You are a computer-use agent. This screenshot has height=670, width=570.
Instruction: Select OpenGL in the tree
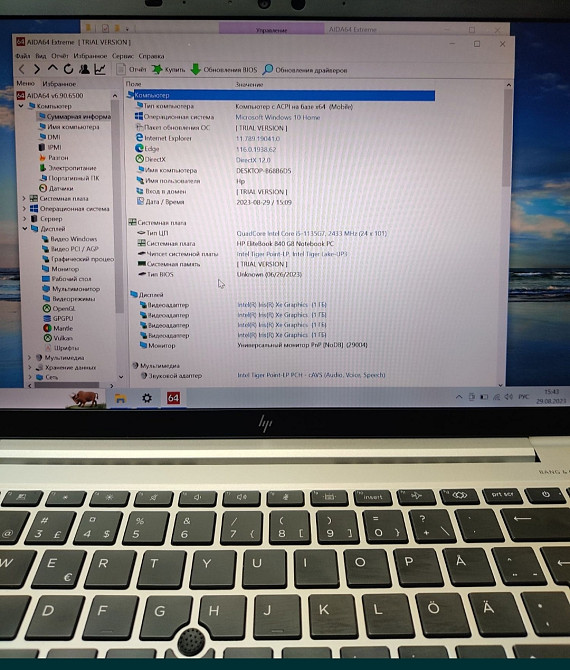coord(59,308)
